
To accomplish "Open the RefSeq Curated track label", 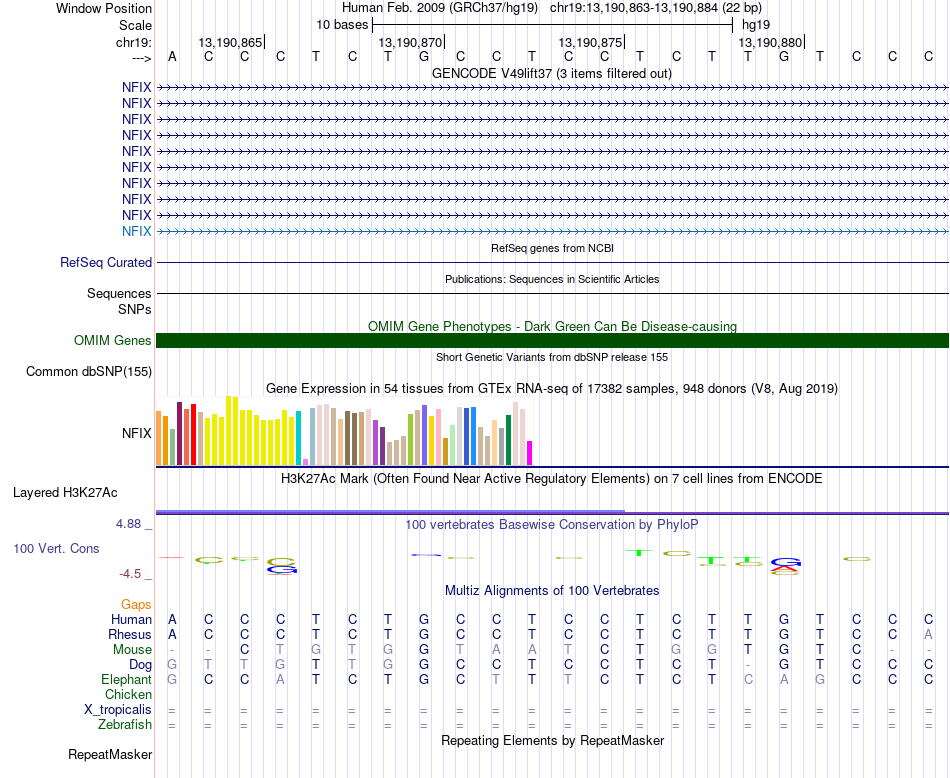I will (105, 262).
